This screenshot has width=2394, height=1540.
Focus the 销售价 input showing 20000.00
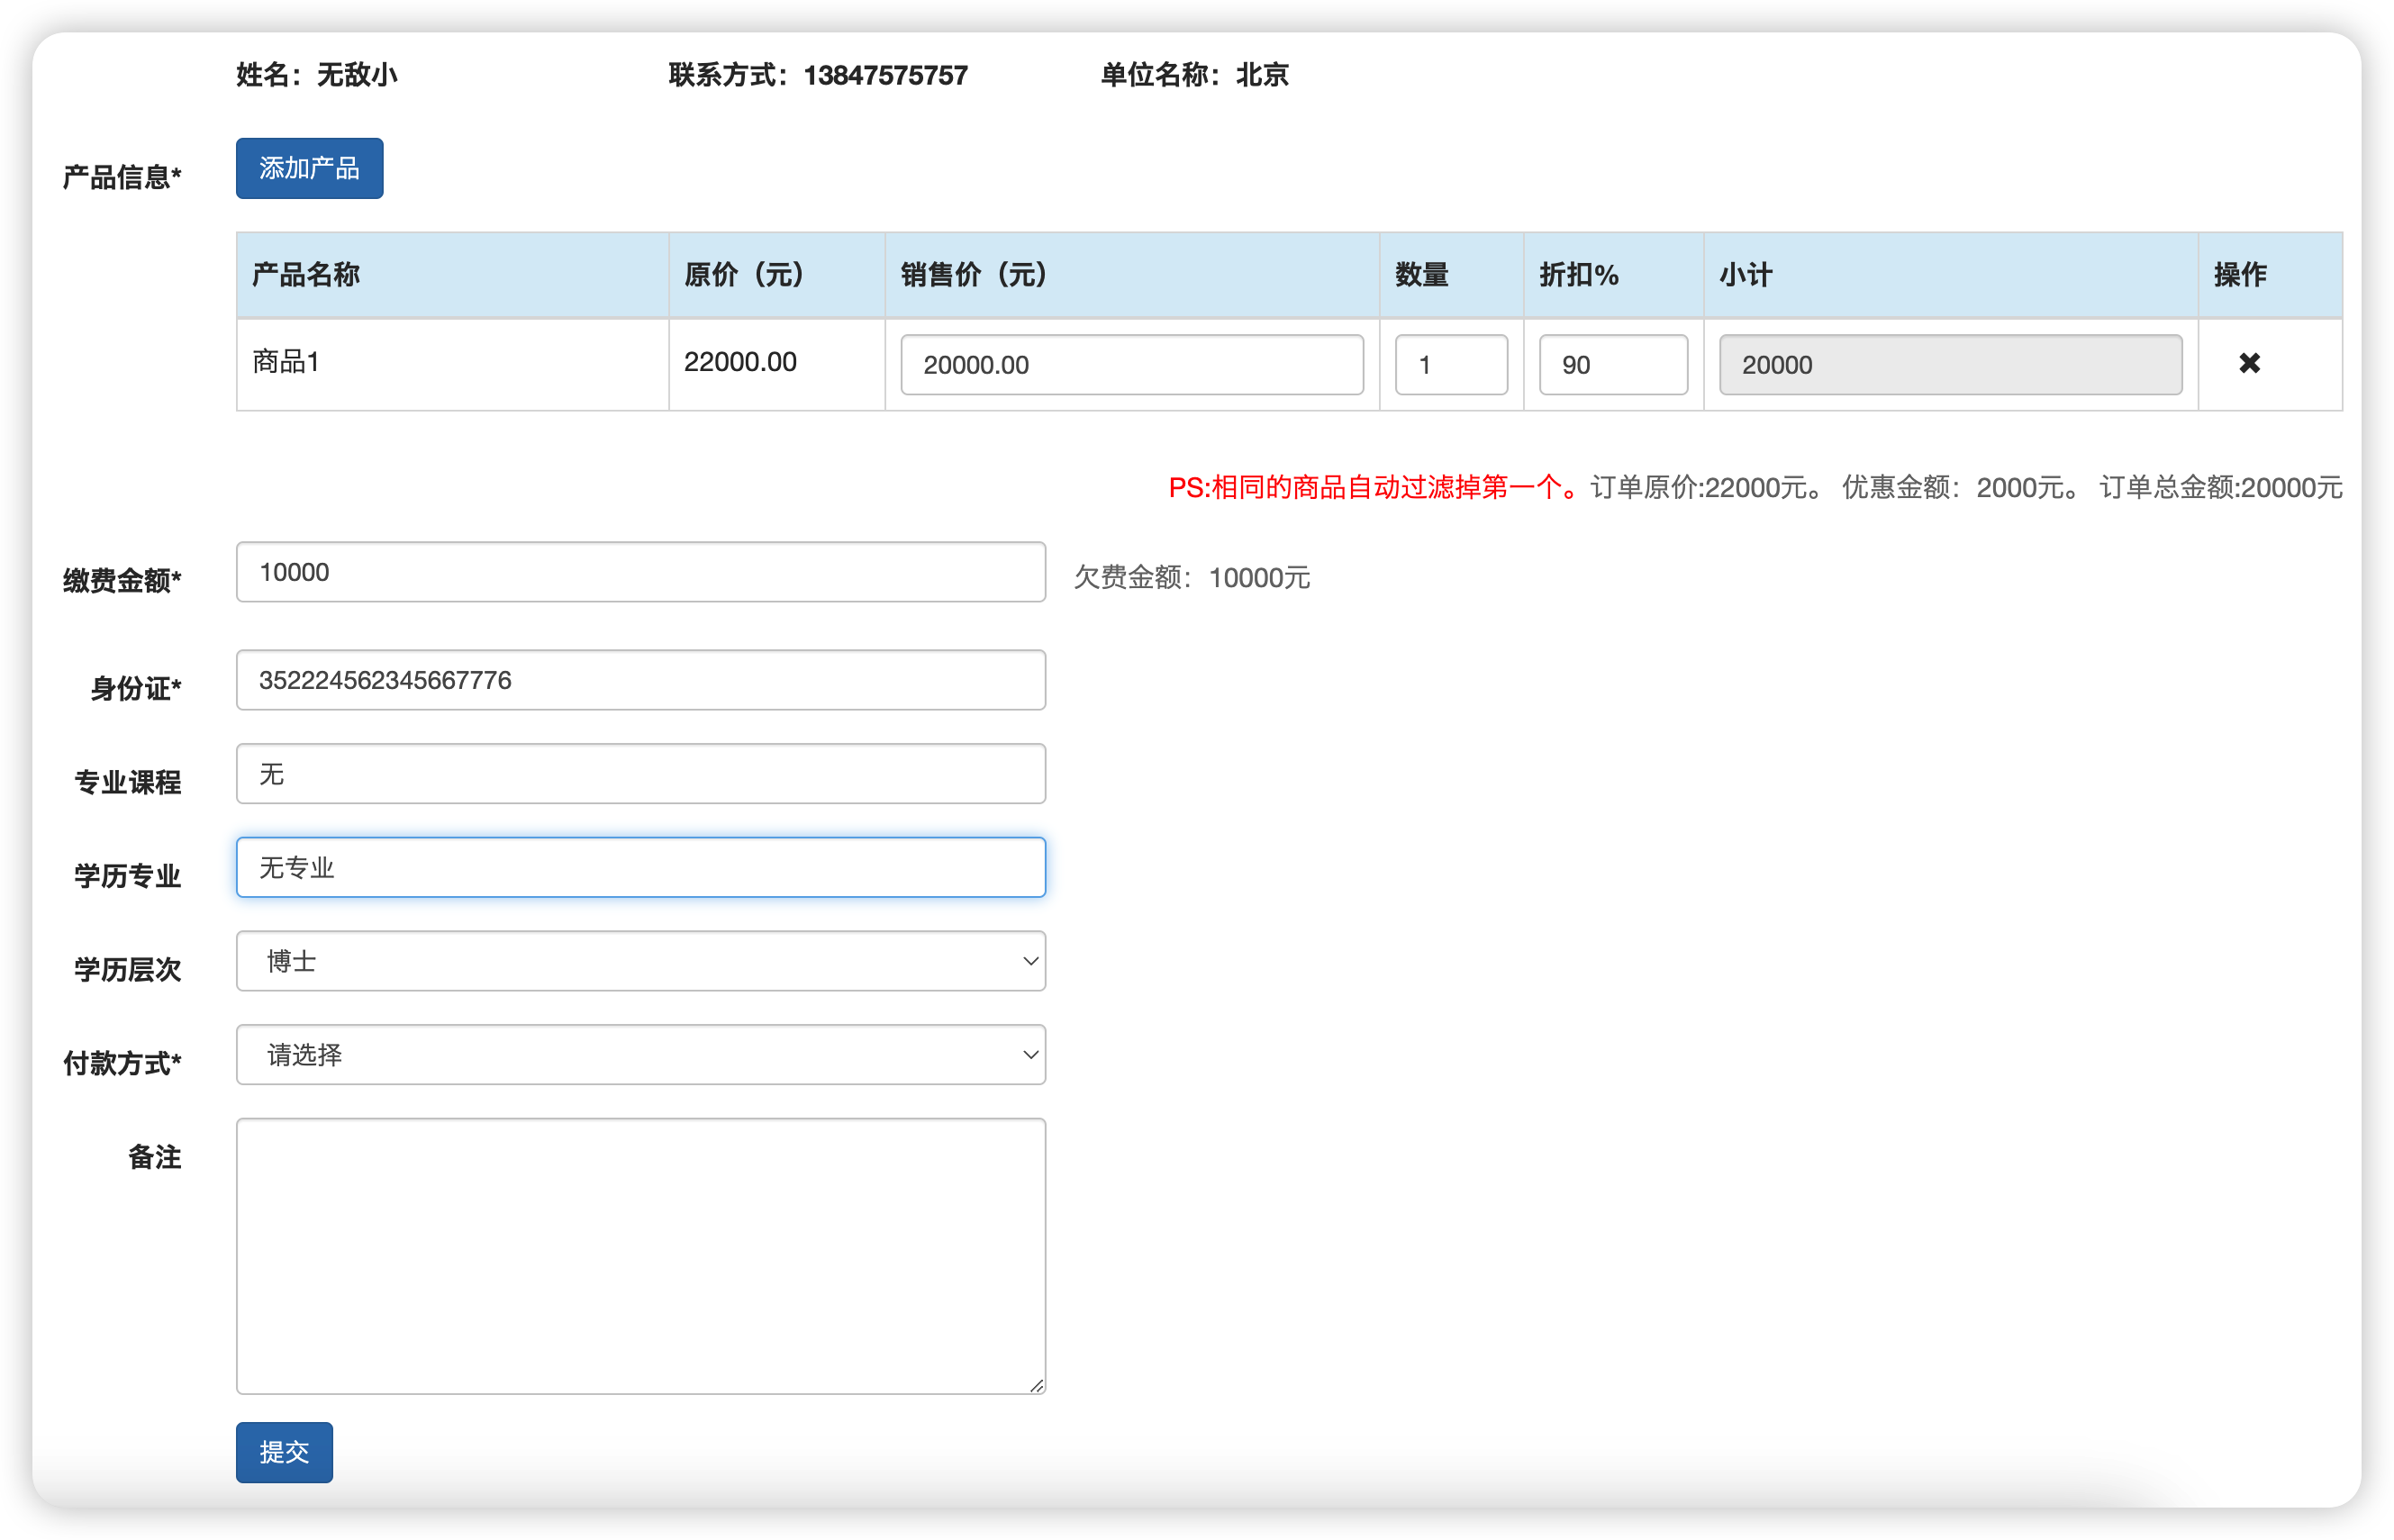pyautogui.click(x=1132, y=364)
